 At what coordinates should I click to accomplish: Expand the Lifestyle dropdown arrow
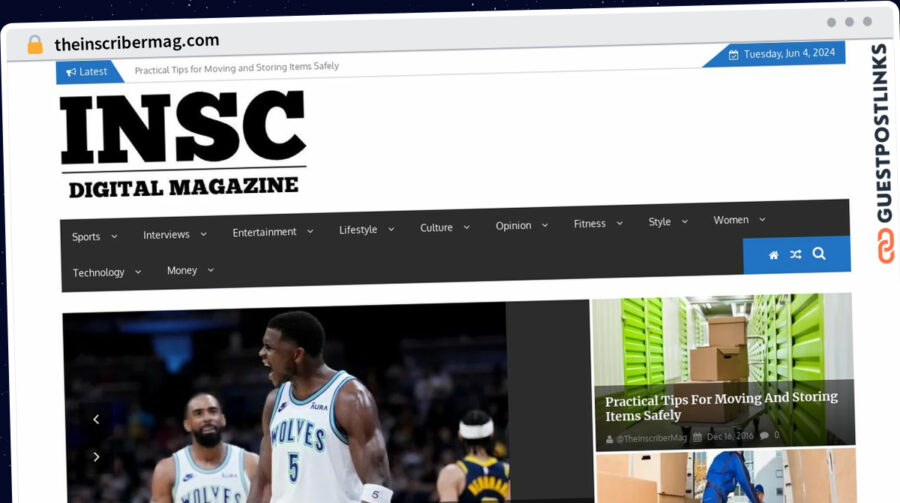click(391, 229)
